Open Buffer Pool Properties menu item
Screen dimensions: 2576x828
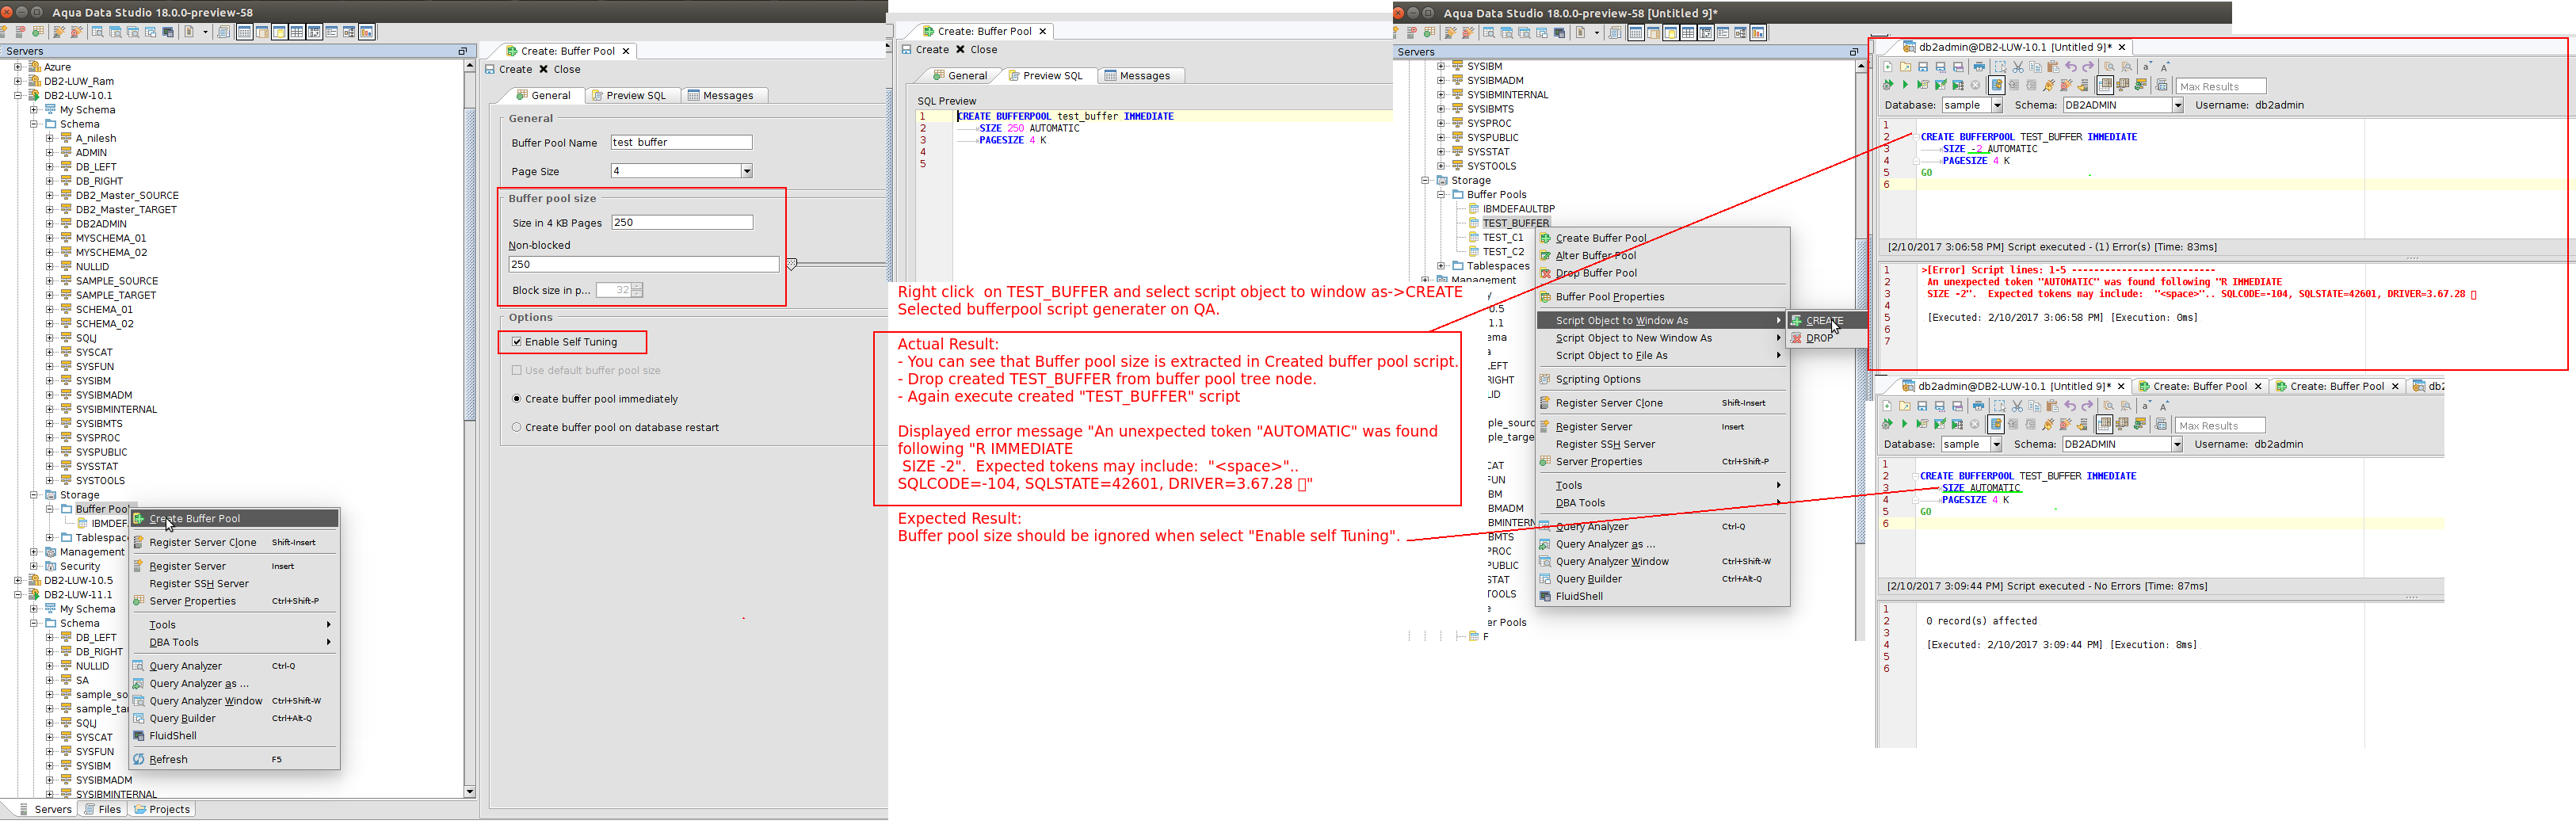point(1610,297)
